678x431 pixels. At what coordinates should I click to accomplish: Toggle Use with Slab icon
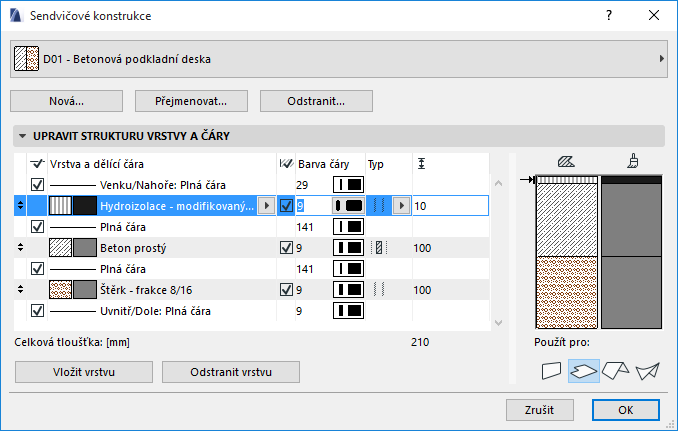tap(584, 371)
